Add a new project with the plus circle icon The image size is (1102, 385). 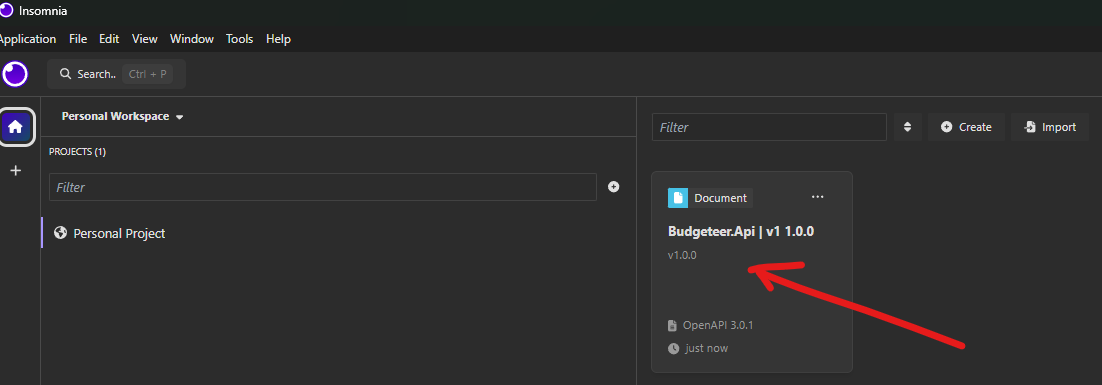(614, 187)
